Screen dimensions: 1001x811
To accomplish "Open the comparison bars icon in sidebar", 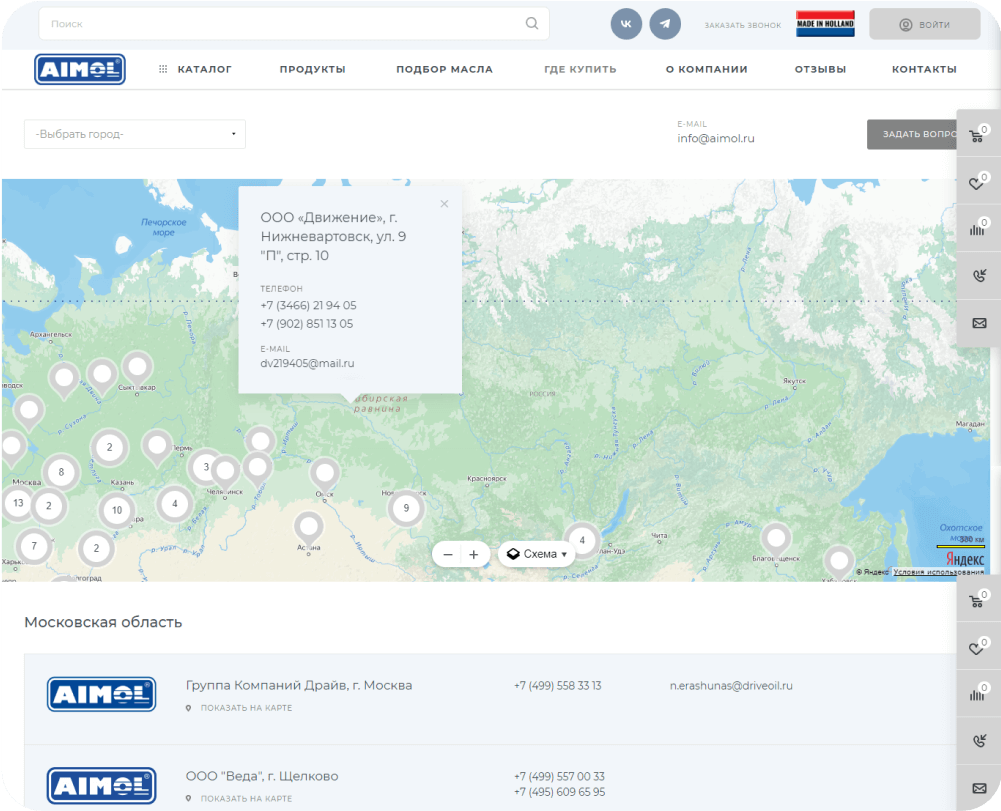I will [978, 229].
